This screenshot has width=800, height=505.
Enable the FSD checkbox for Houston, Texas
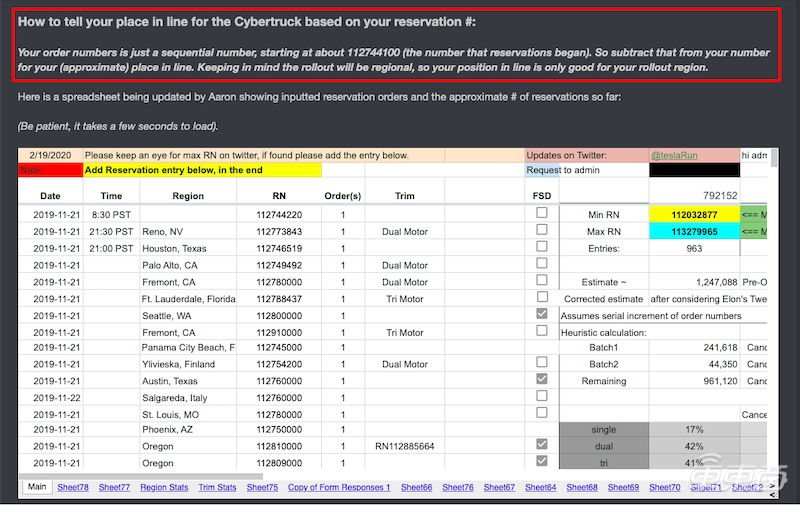pos(542,247)
